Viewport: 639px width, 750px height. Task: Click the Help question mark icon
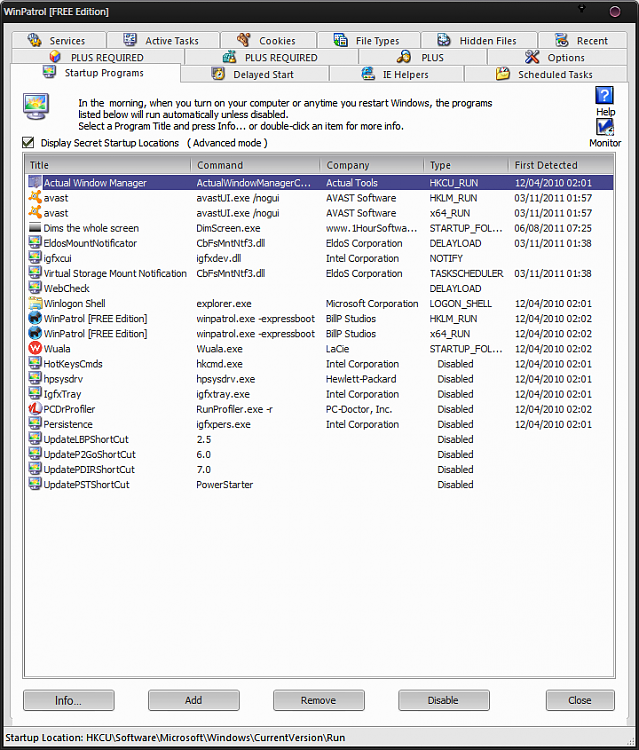[x=605, y=95]
